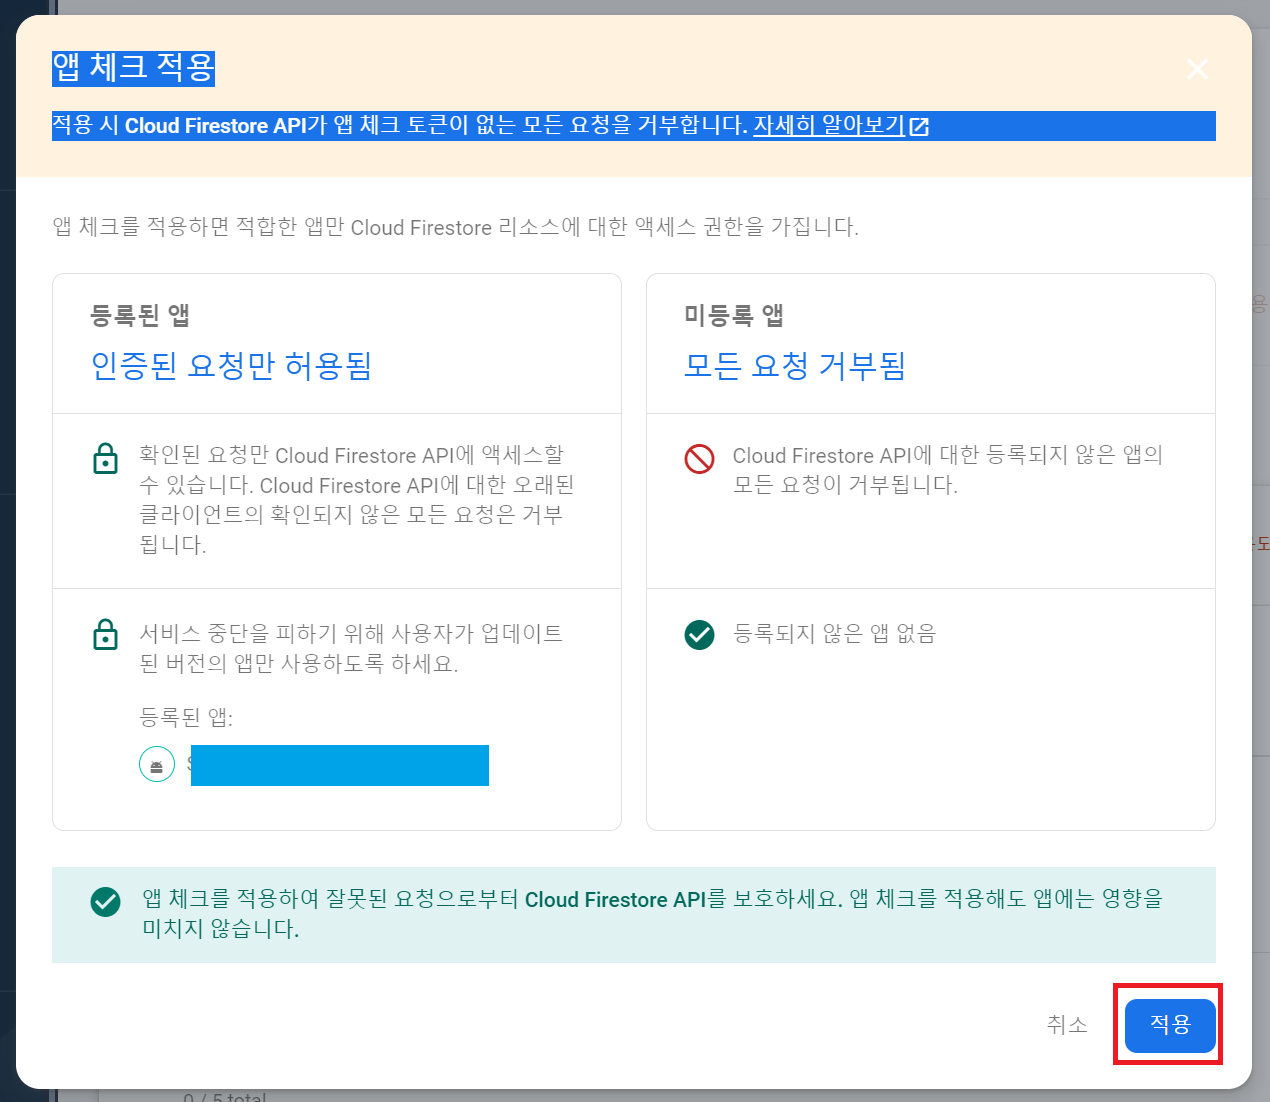Screen dimensions: 1270x1102
Task: Click the lock icon beside 확인된 요청만 text
Action: [105, 458]
